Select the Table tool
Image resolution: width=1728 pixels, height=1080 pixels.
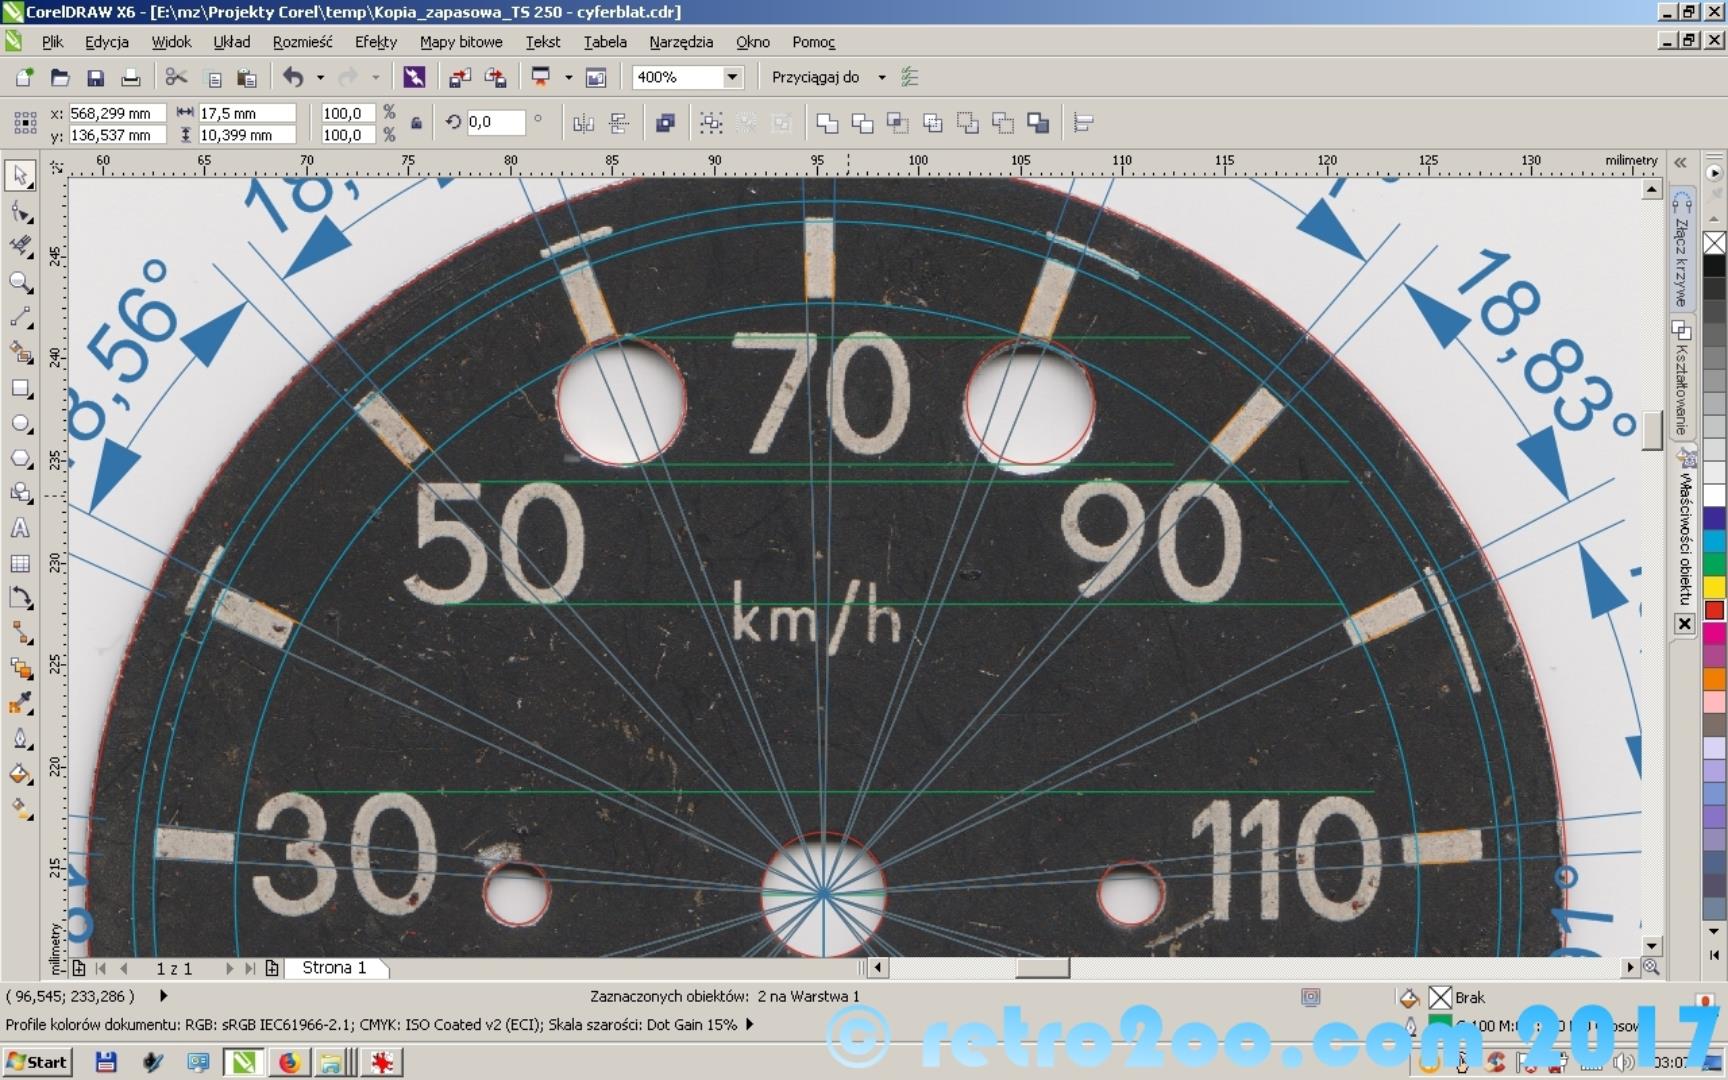20,564
